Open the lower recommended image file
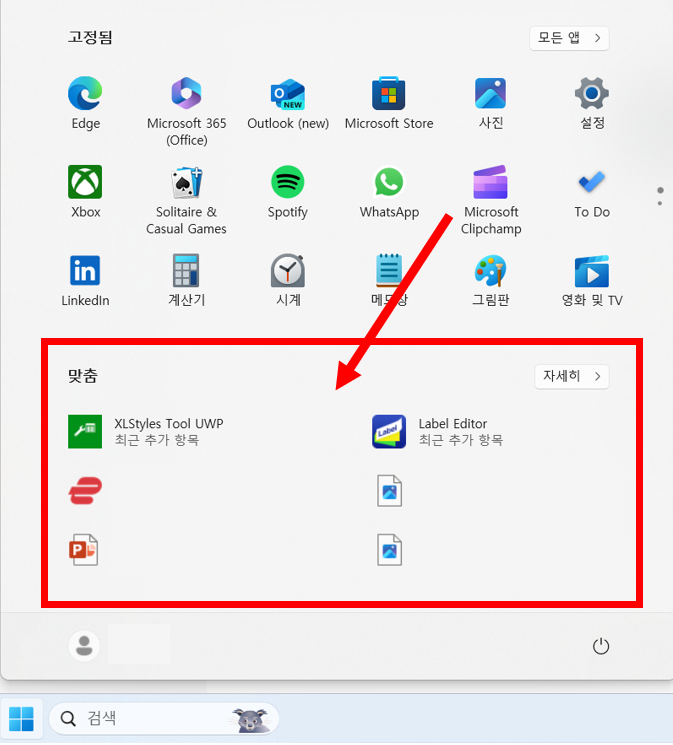Screen dimensions: 673x745 click(x=389, y=550)
